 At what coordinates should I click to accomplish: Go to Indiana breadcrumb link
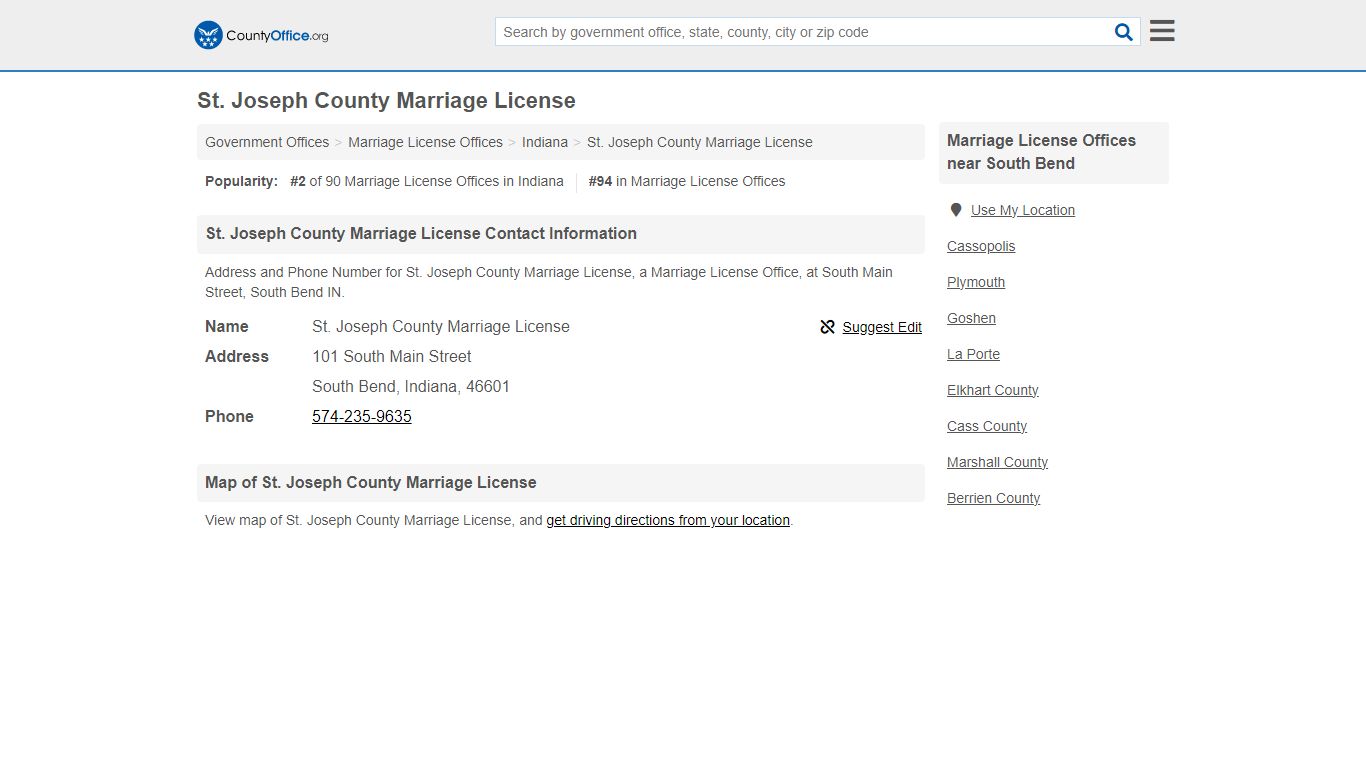[545, 142]
